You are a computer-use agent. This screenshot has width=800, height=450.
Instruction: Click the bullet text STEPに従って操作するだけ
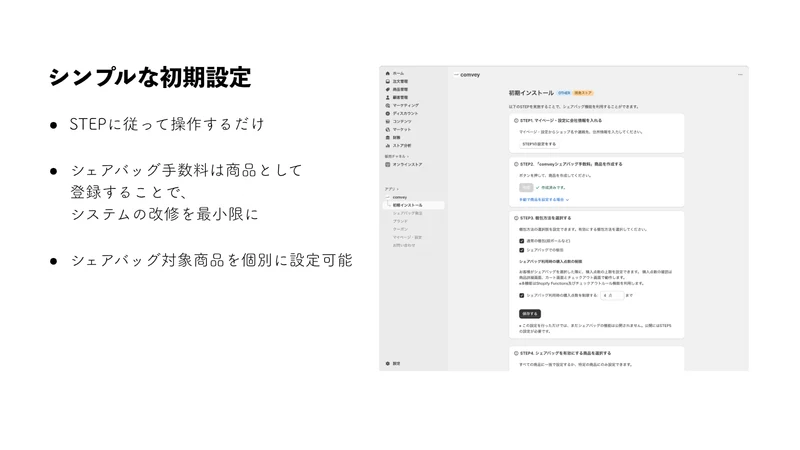167,124
